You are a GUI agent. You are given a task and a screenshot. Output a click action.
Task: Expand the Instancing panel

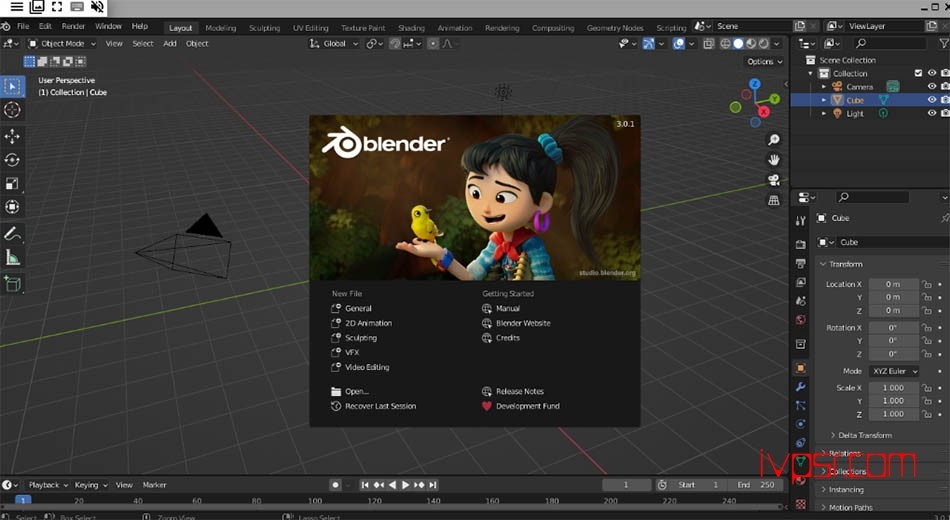pos(842,490)
